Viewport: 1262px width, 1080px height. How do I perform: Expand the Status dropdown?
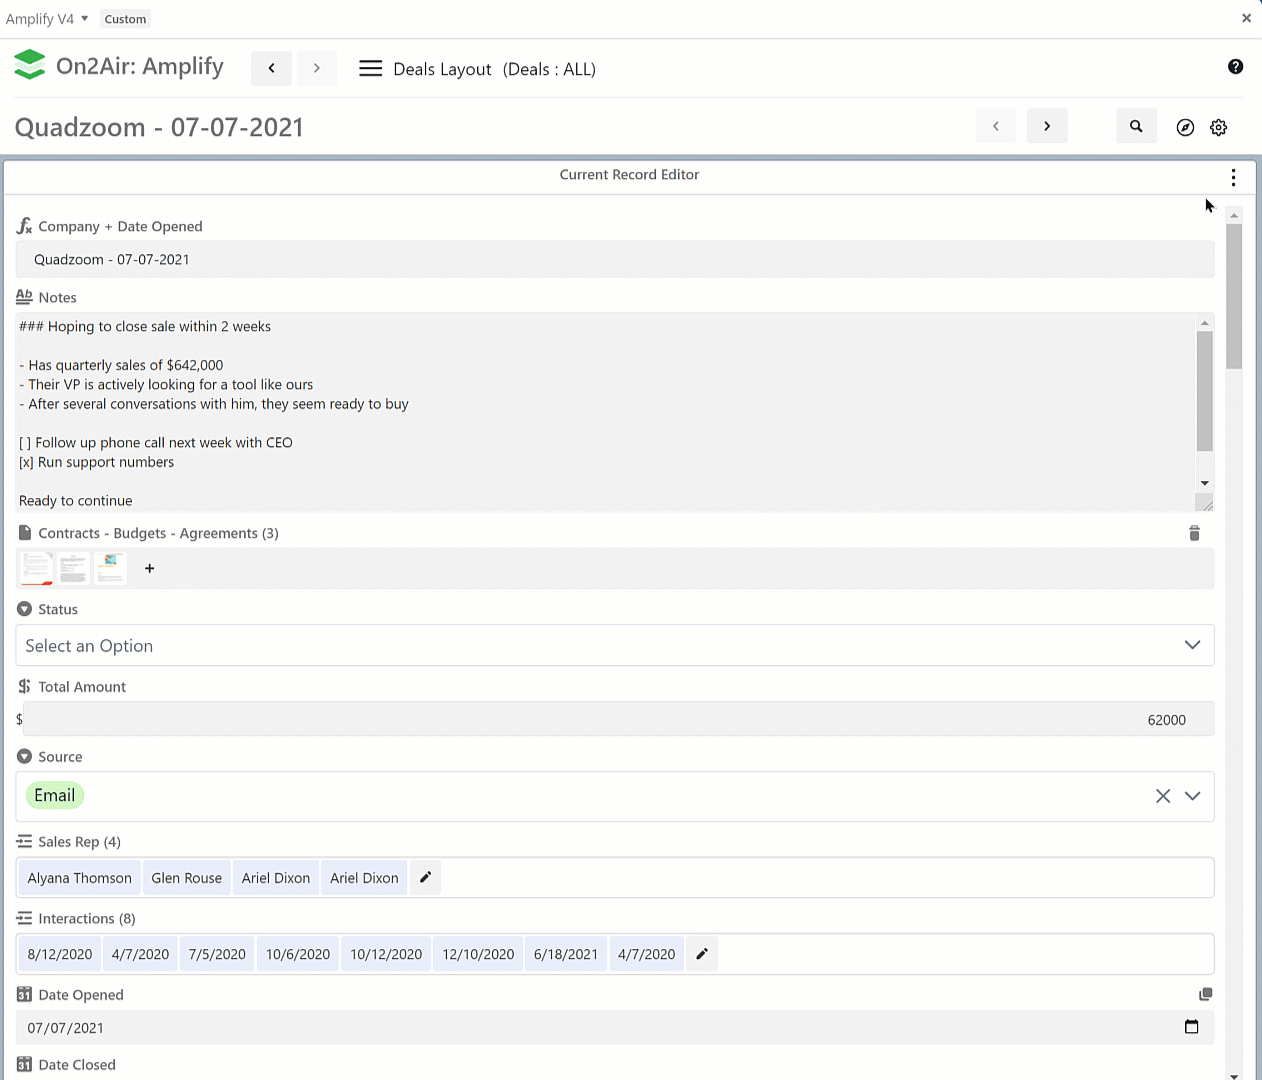point(1192,646)
